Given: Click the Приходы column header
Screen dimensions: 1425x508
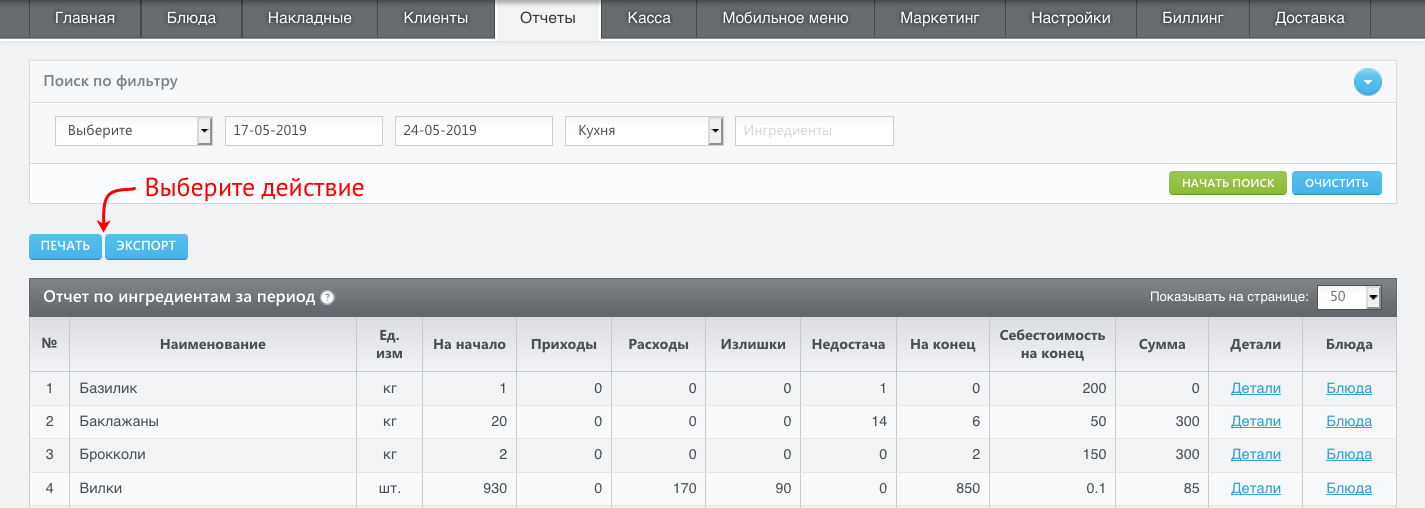Looking at the screenshot, I should [x=563, y=344].
